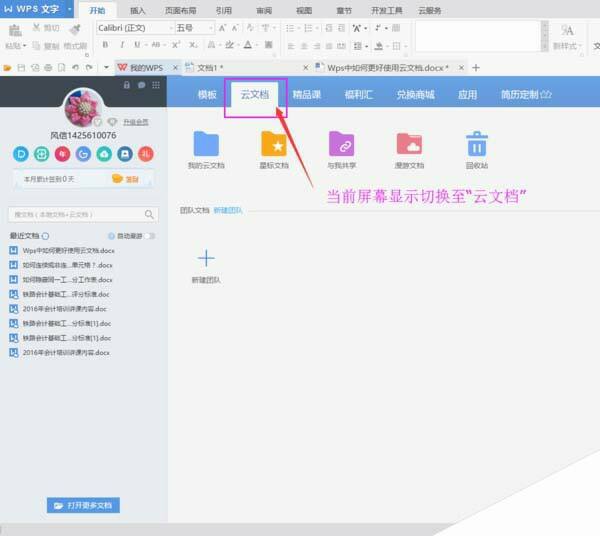The height and width of the screenshot is (536, 600).
Task: Expand the quick access toolbar dropdown arrow
Action: point(106,68)
